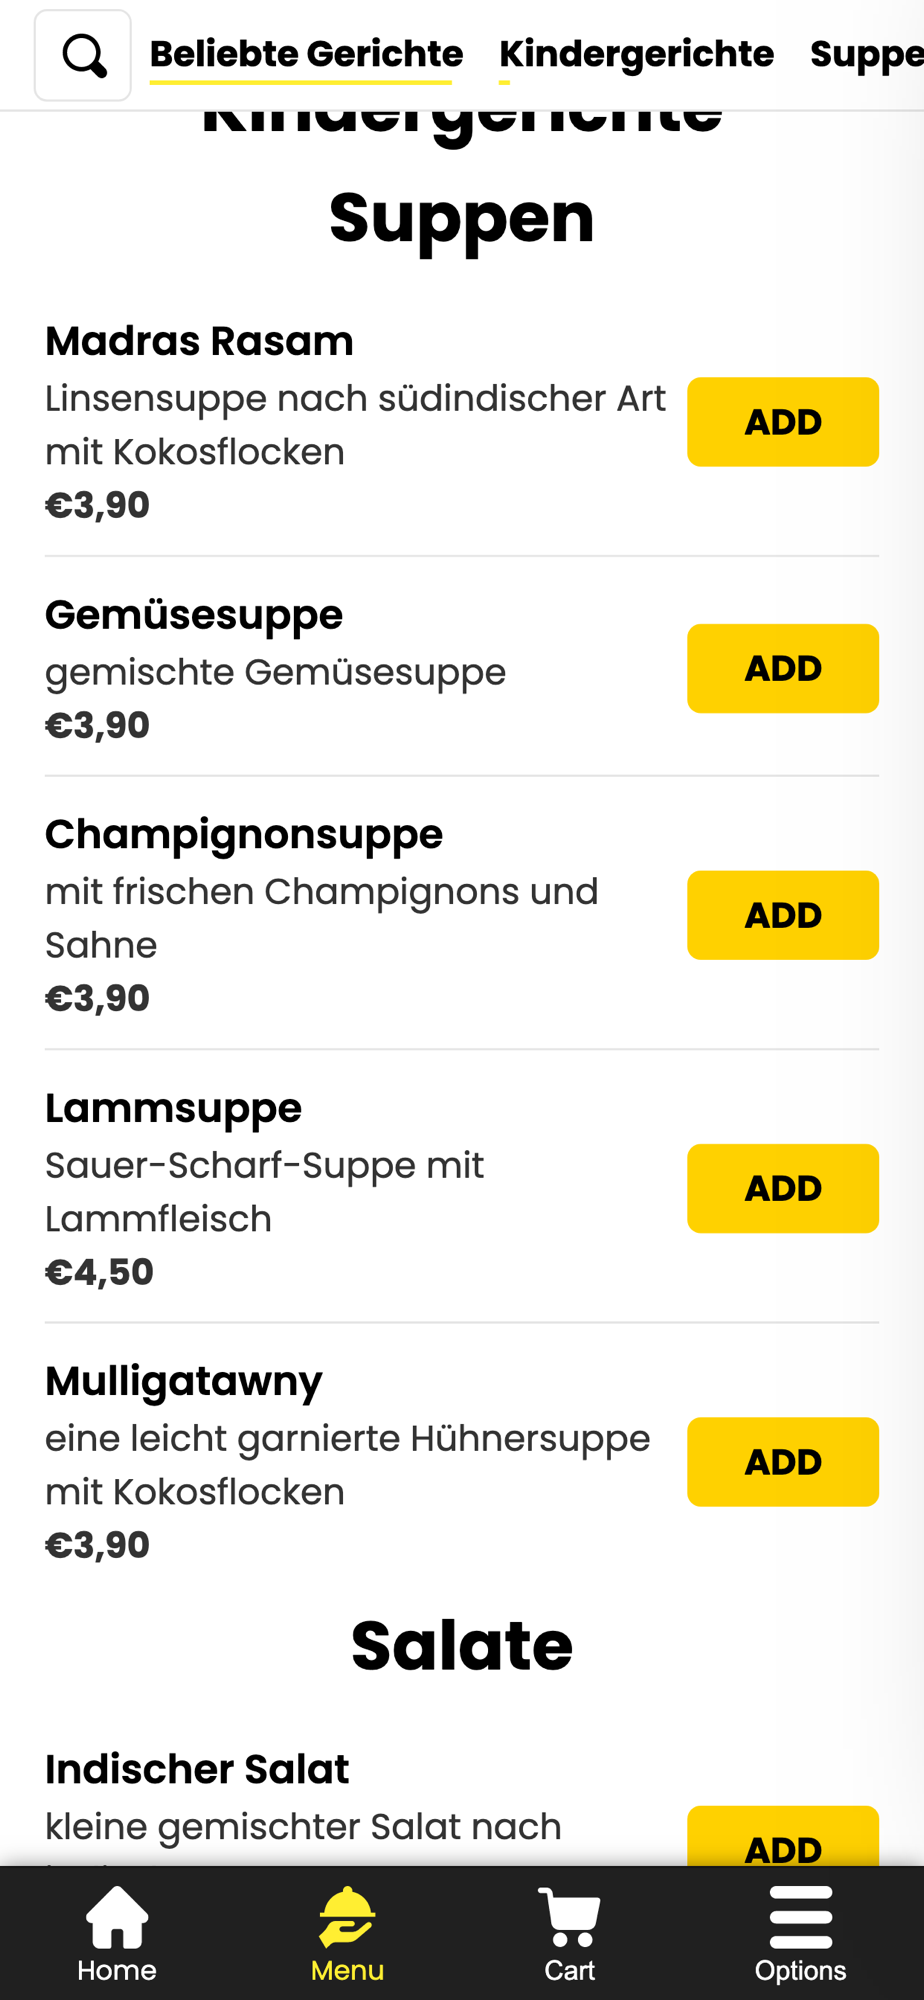
Task: Open the Menu bell icon tab
Action: tap(347, 1934)
